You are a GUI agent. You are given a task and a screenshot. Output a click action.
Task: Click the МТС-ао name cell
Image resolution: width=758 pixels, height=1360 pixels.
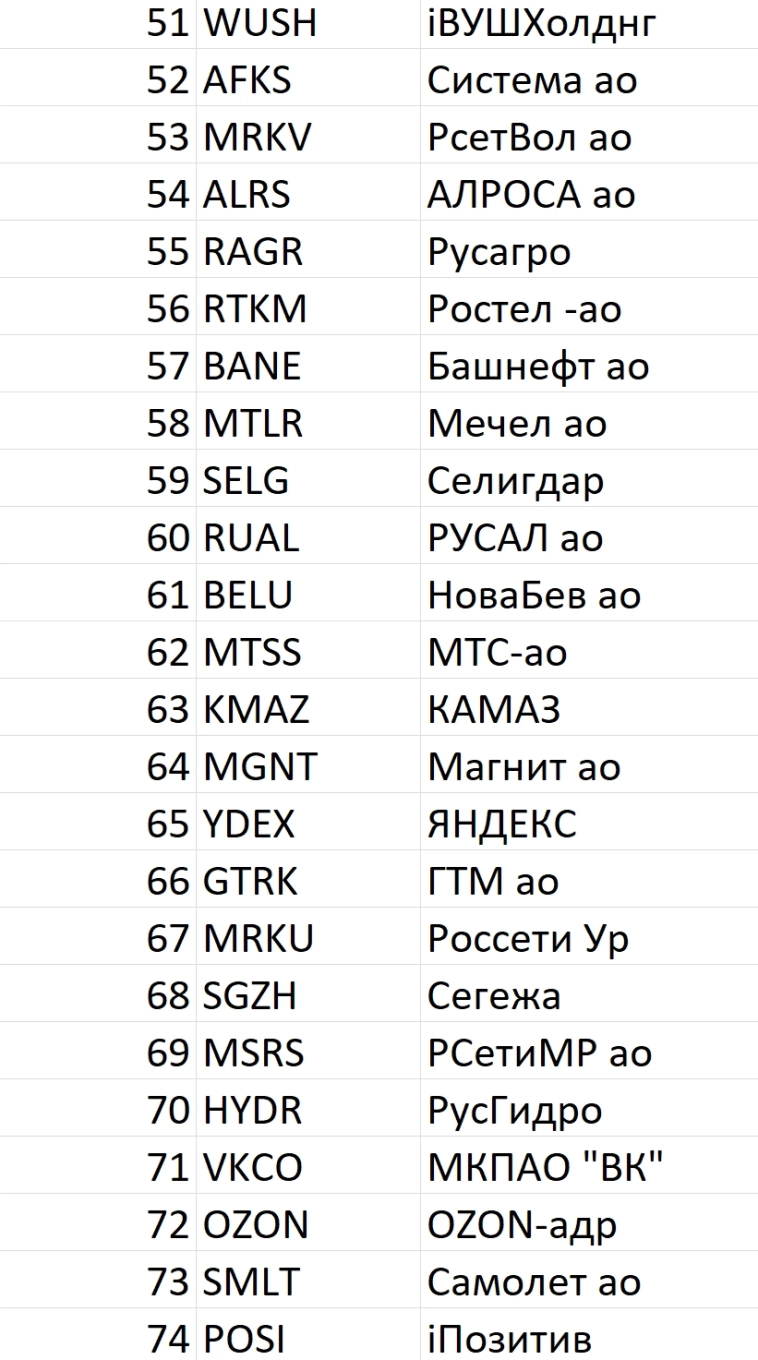[x=497, y=653]
